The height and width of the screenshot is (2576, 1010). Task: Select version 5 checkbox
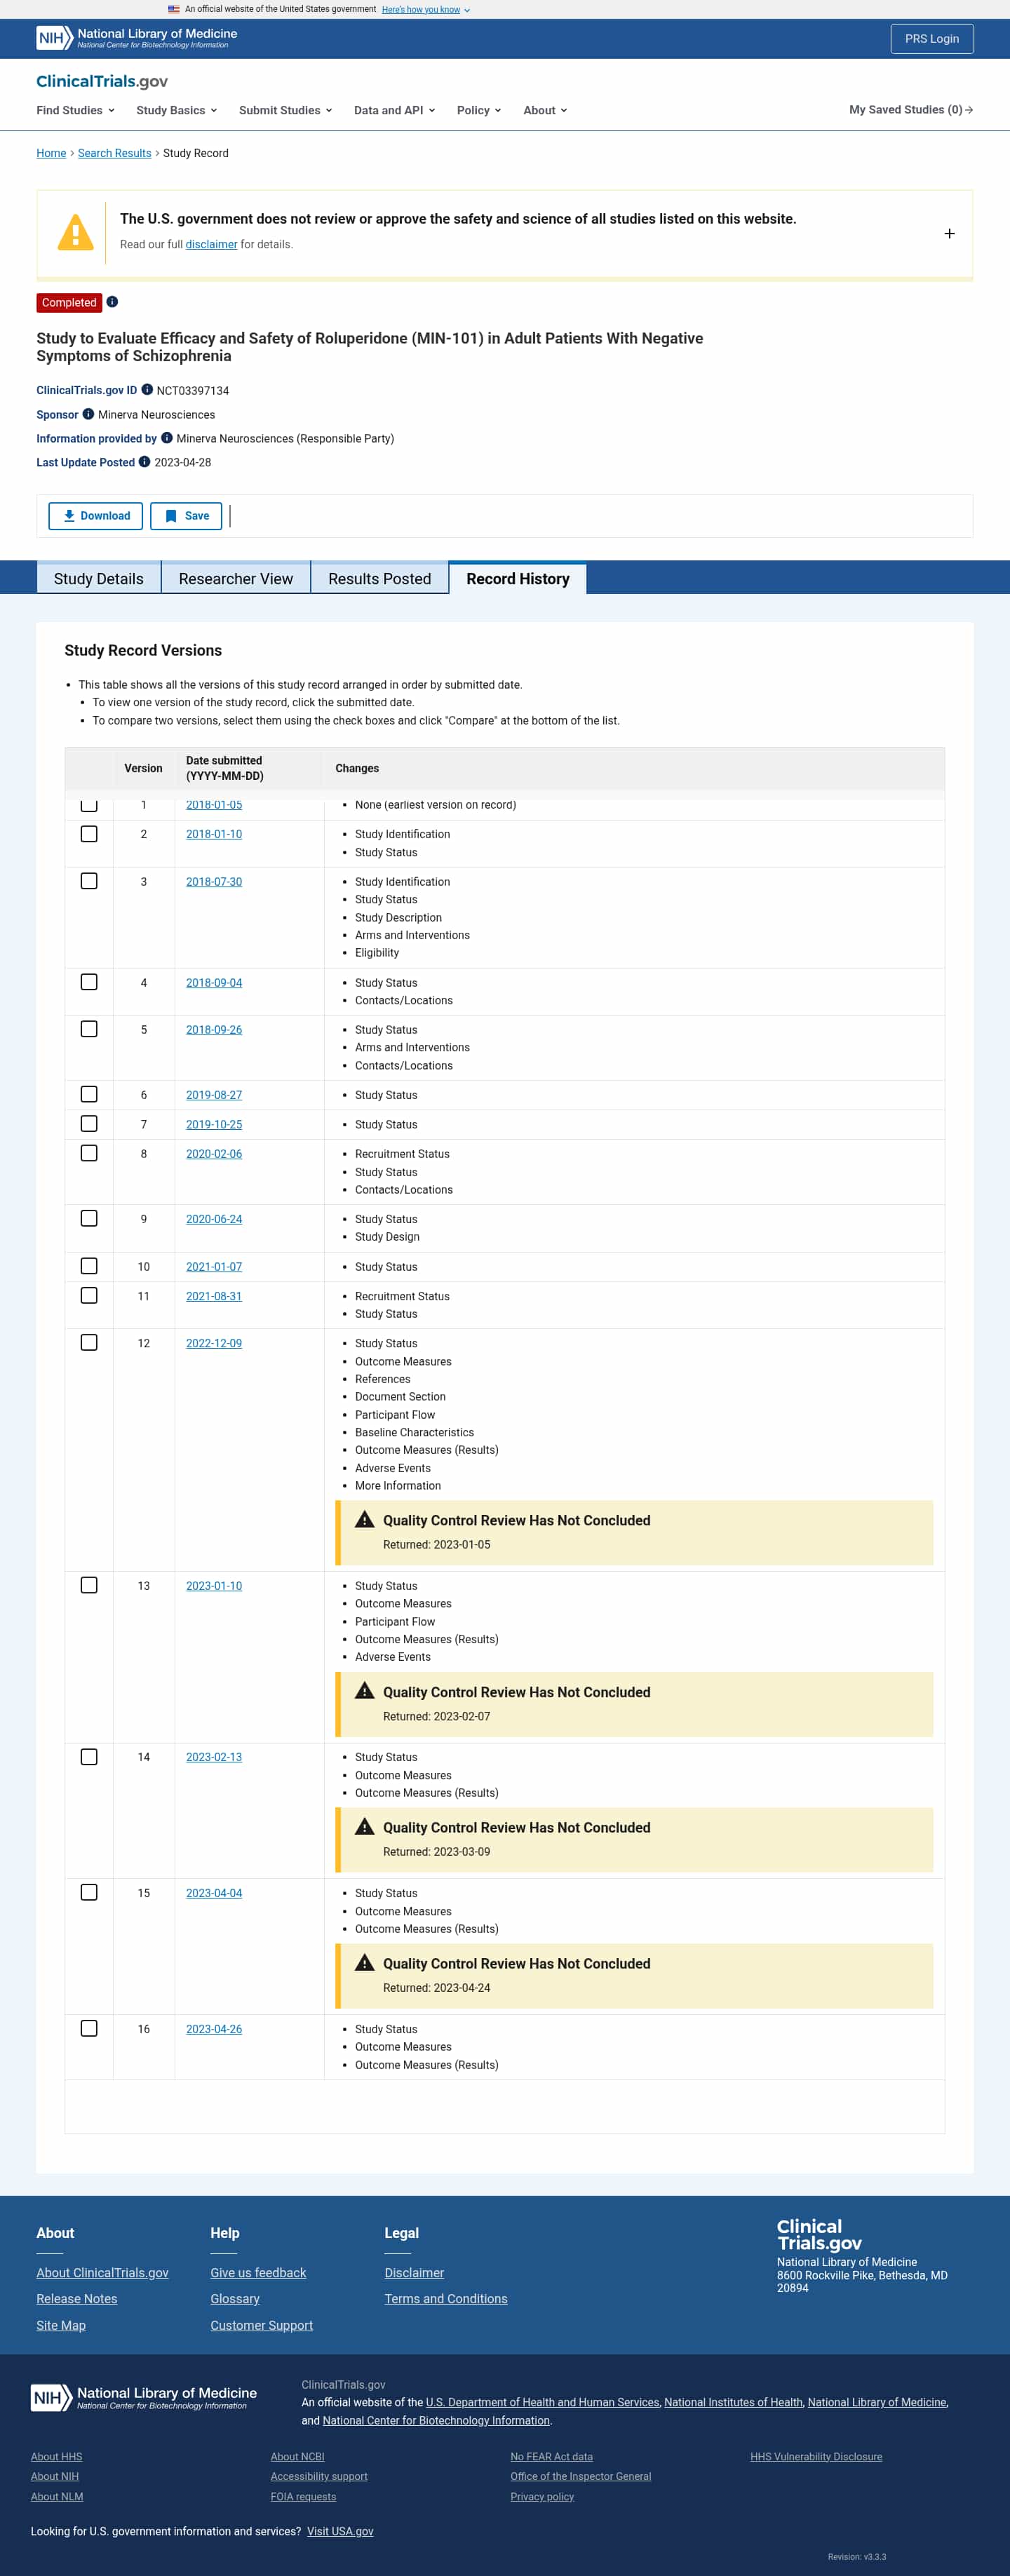click(x=89, y=1029)
